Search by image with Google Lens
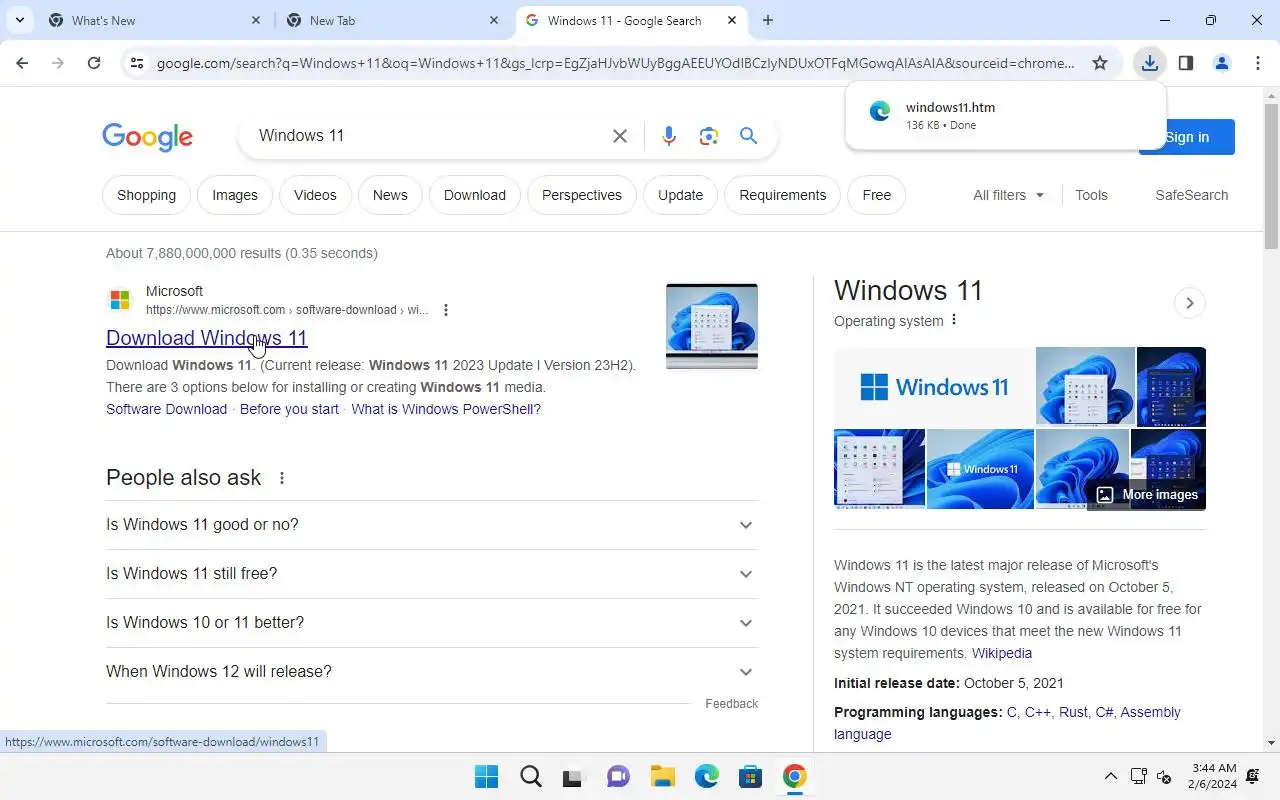The width and height of the screenshot is (1280, 800). click(709, 136)
